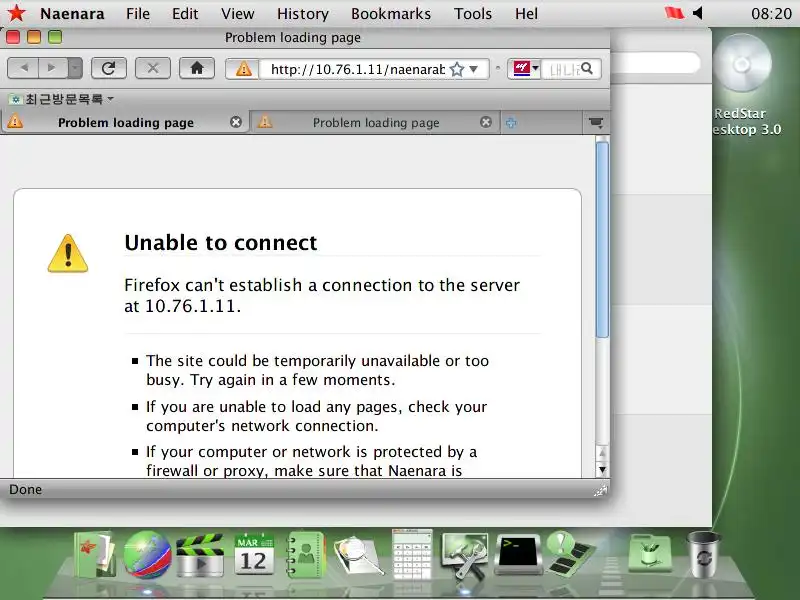
Task: Select the first Problem loading page tab
Action: [126, 122]
